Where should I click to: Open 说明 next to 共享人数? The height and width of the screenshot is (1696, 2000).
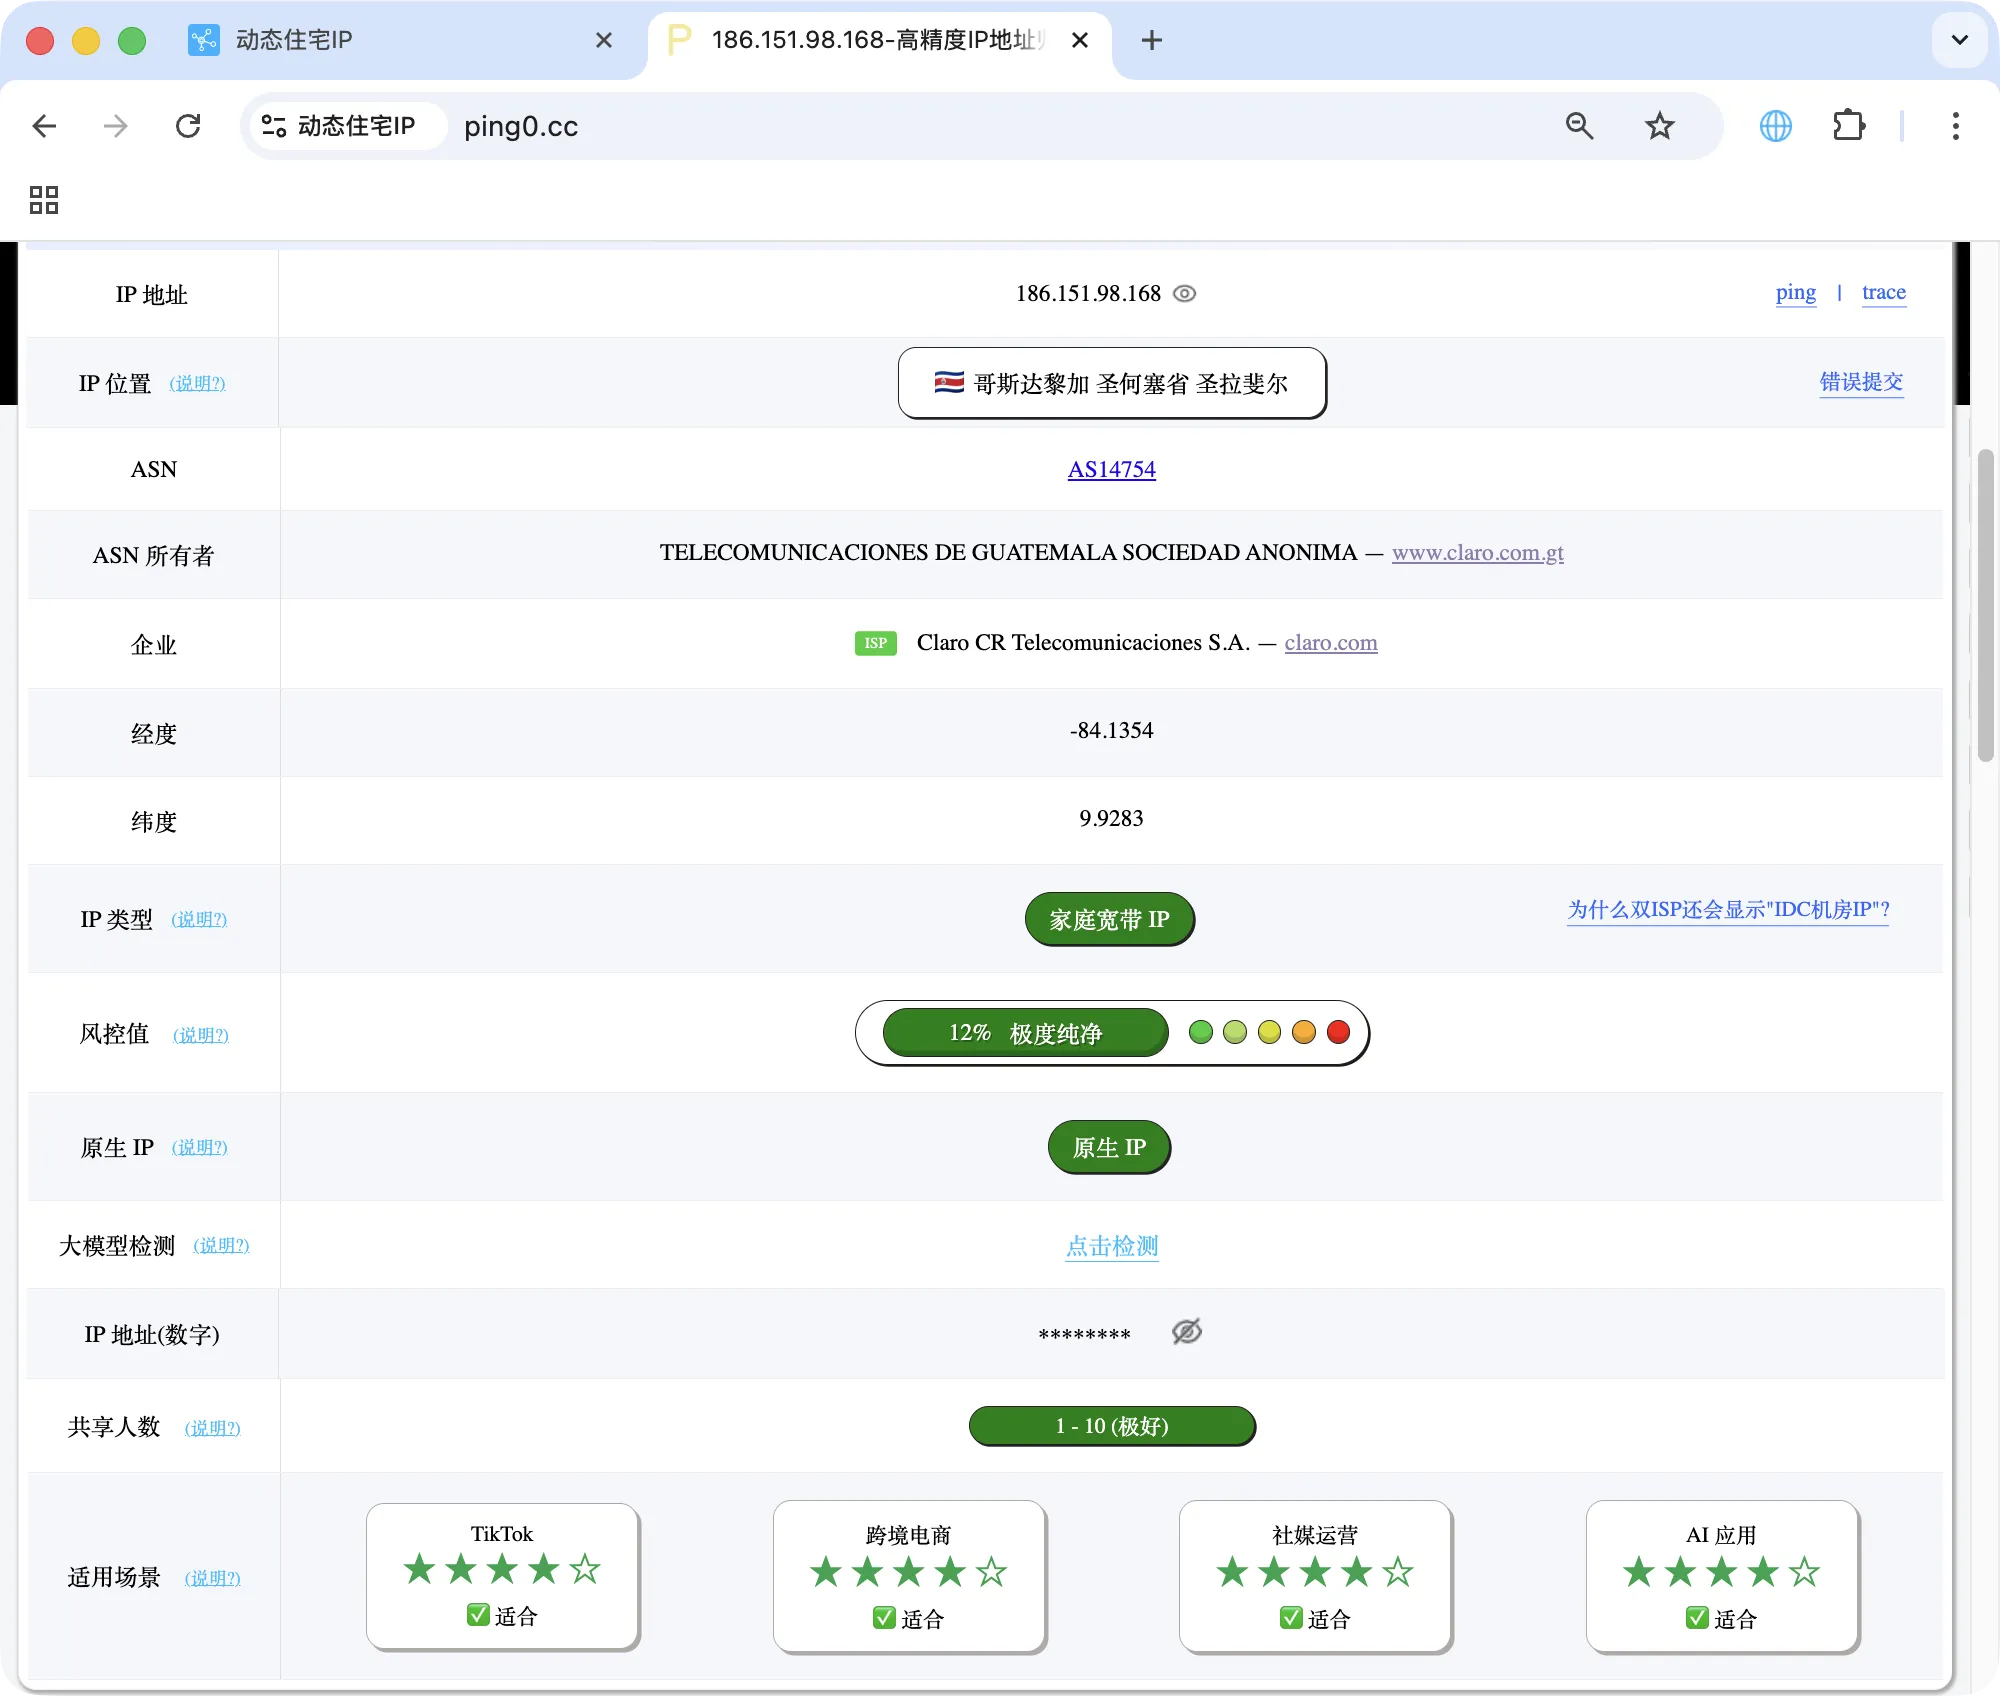click(212, 1429)
